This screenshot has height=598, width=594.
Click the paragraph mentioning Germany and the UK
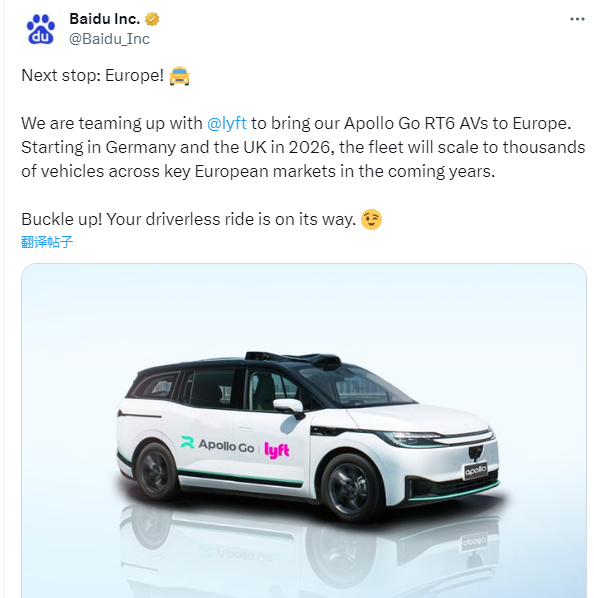click(303, 147)
